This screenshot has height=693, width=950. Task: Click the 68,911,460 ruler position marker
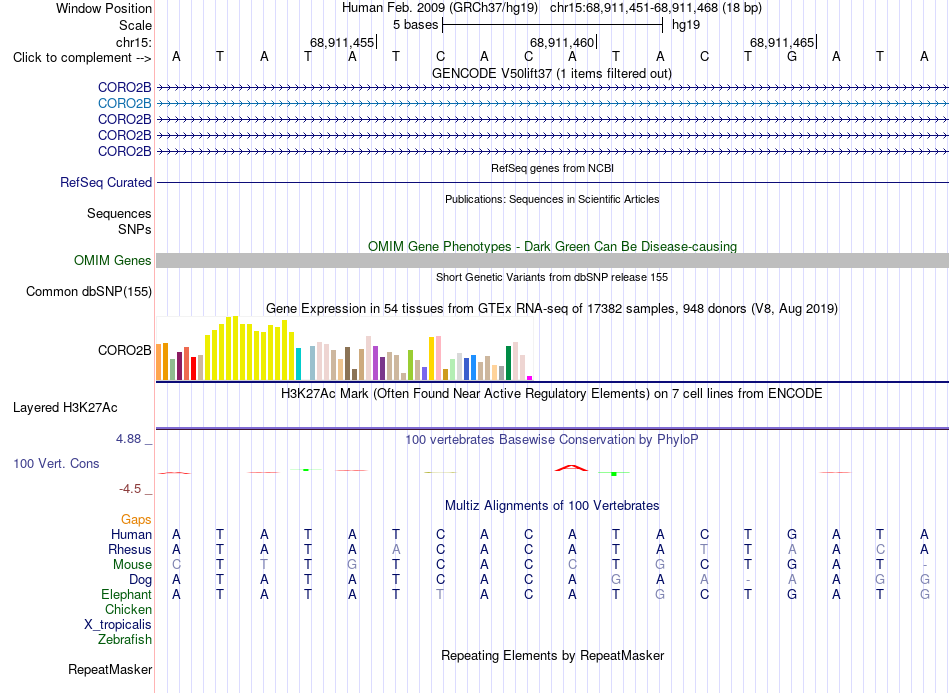[563, 42]
